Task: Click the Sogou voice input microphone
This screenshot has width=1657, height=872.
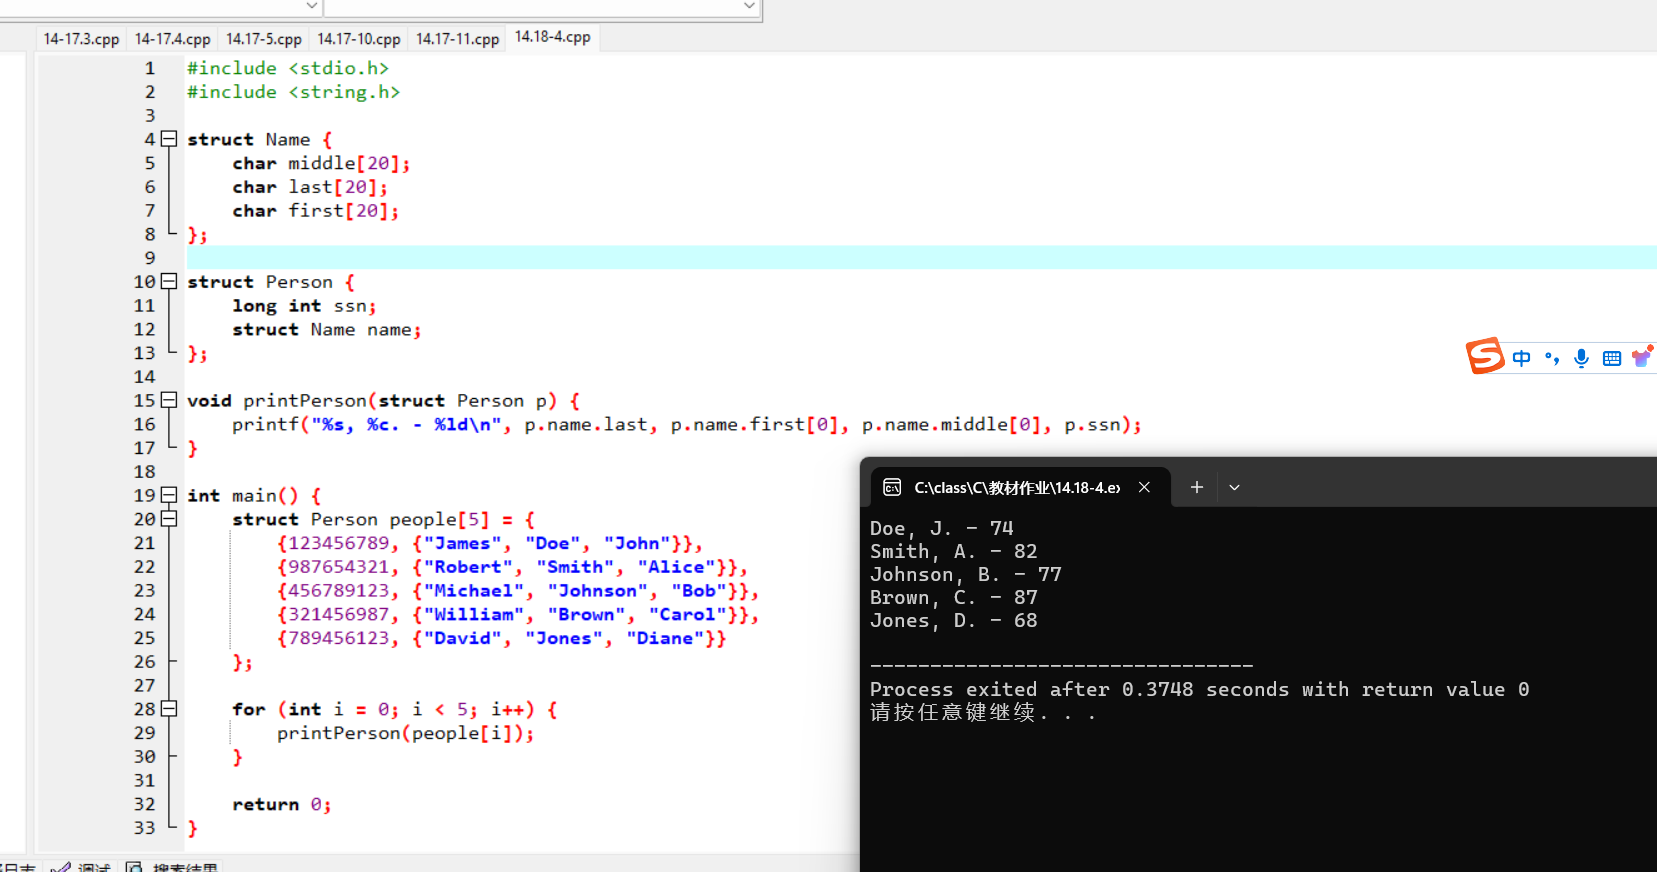Action: click(x=1581, y=358)
